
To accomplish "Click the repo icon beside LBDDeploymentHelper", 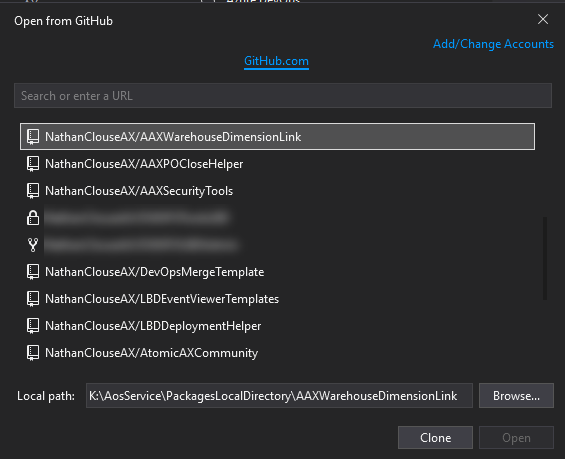I will click(x=33, y=326).
